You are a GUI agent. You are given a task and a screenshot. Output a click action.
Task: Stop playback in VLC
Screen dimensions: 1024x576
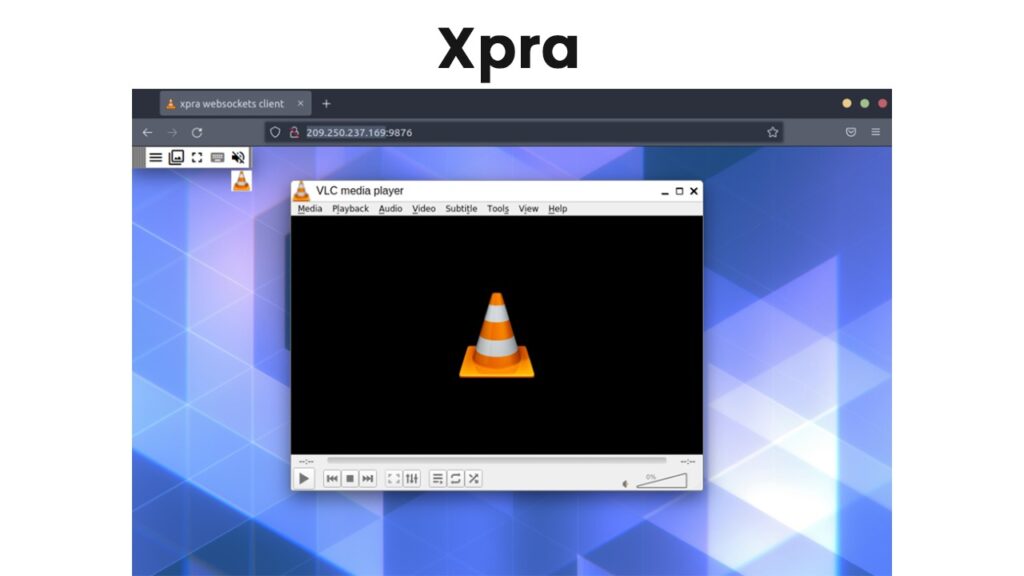[350, 479]
